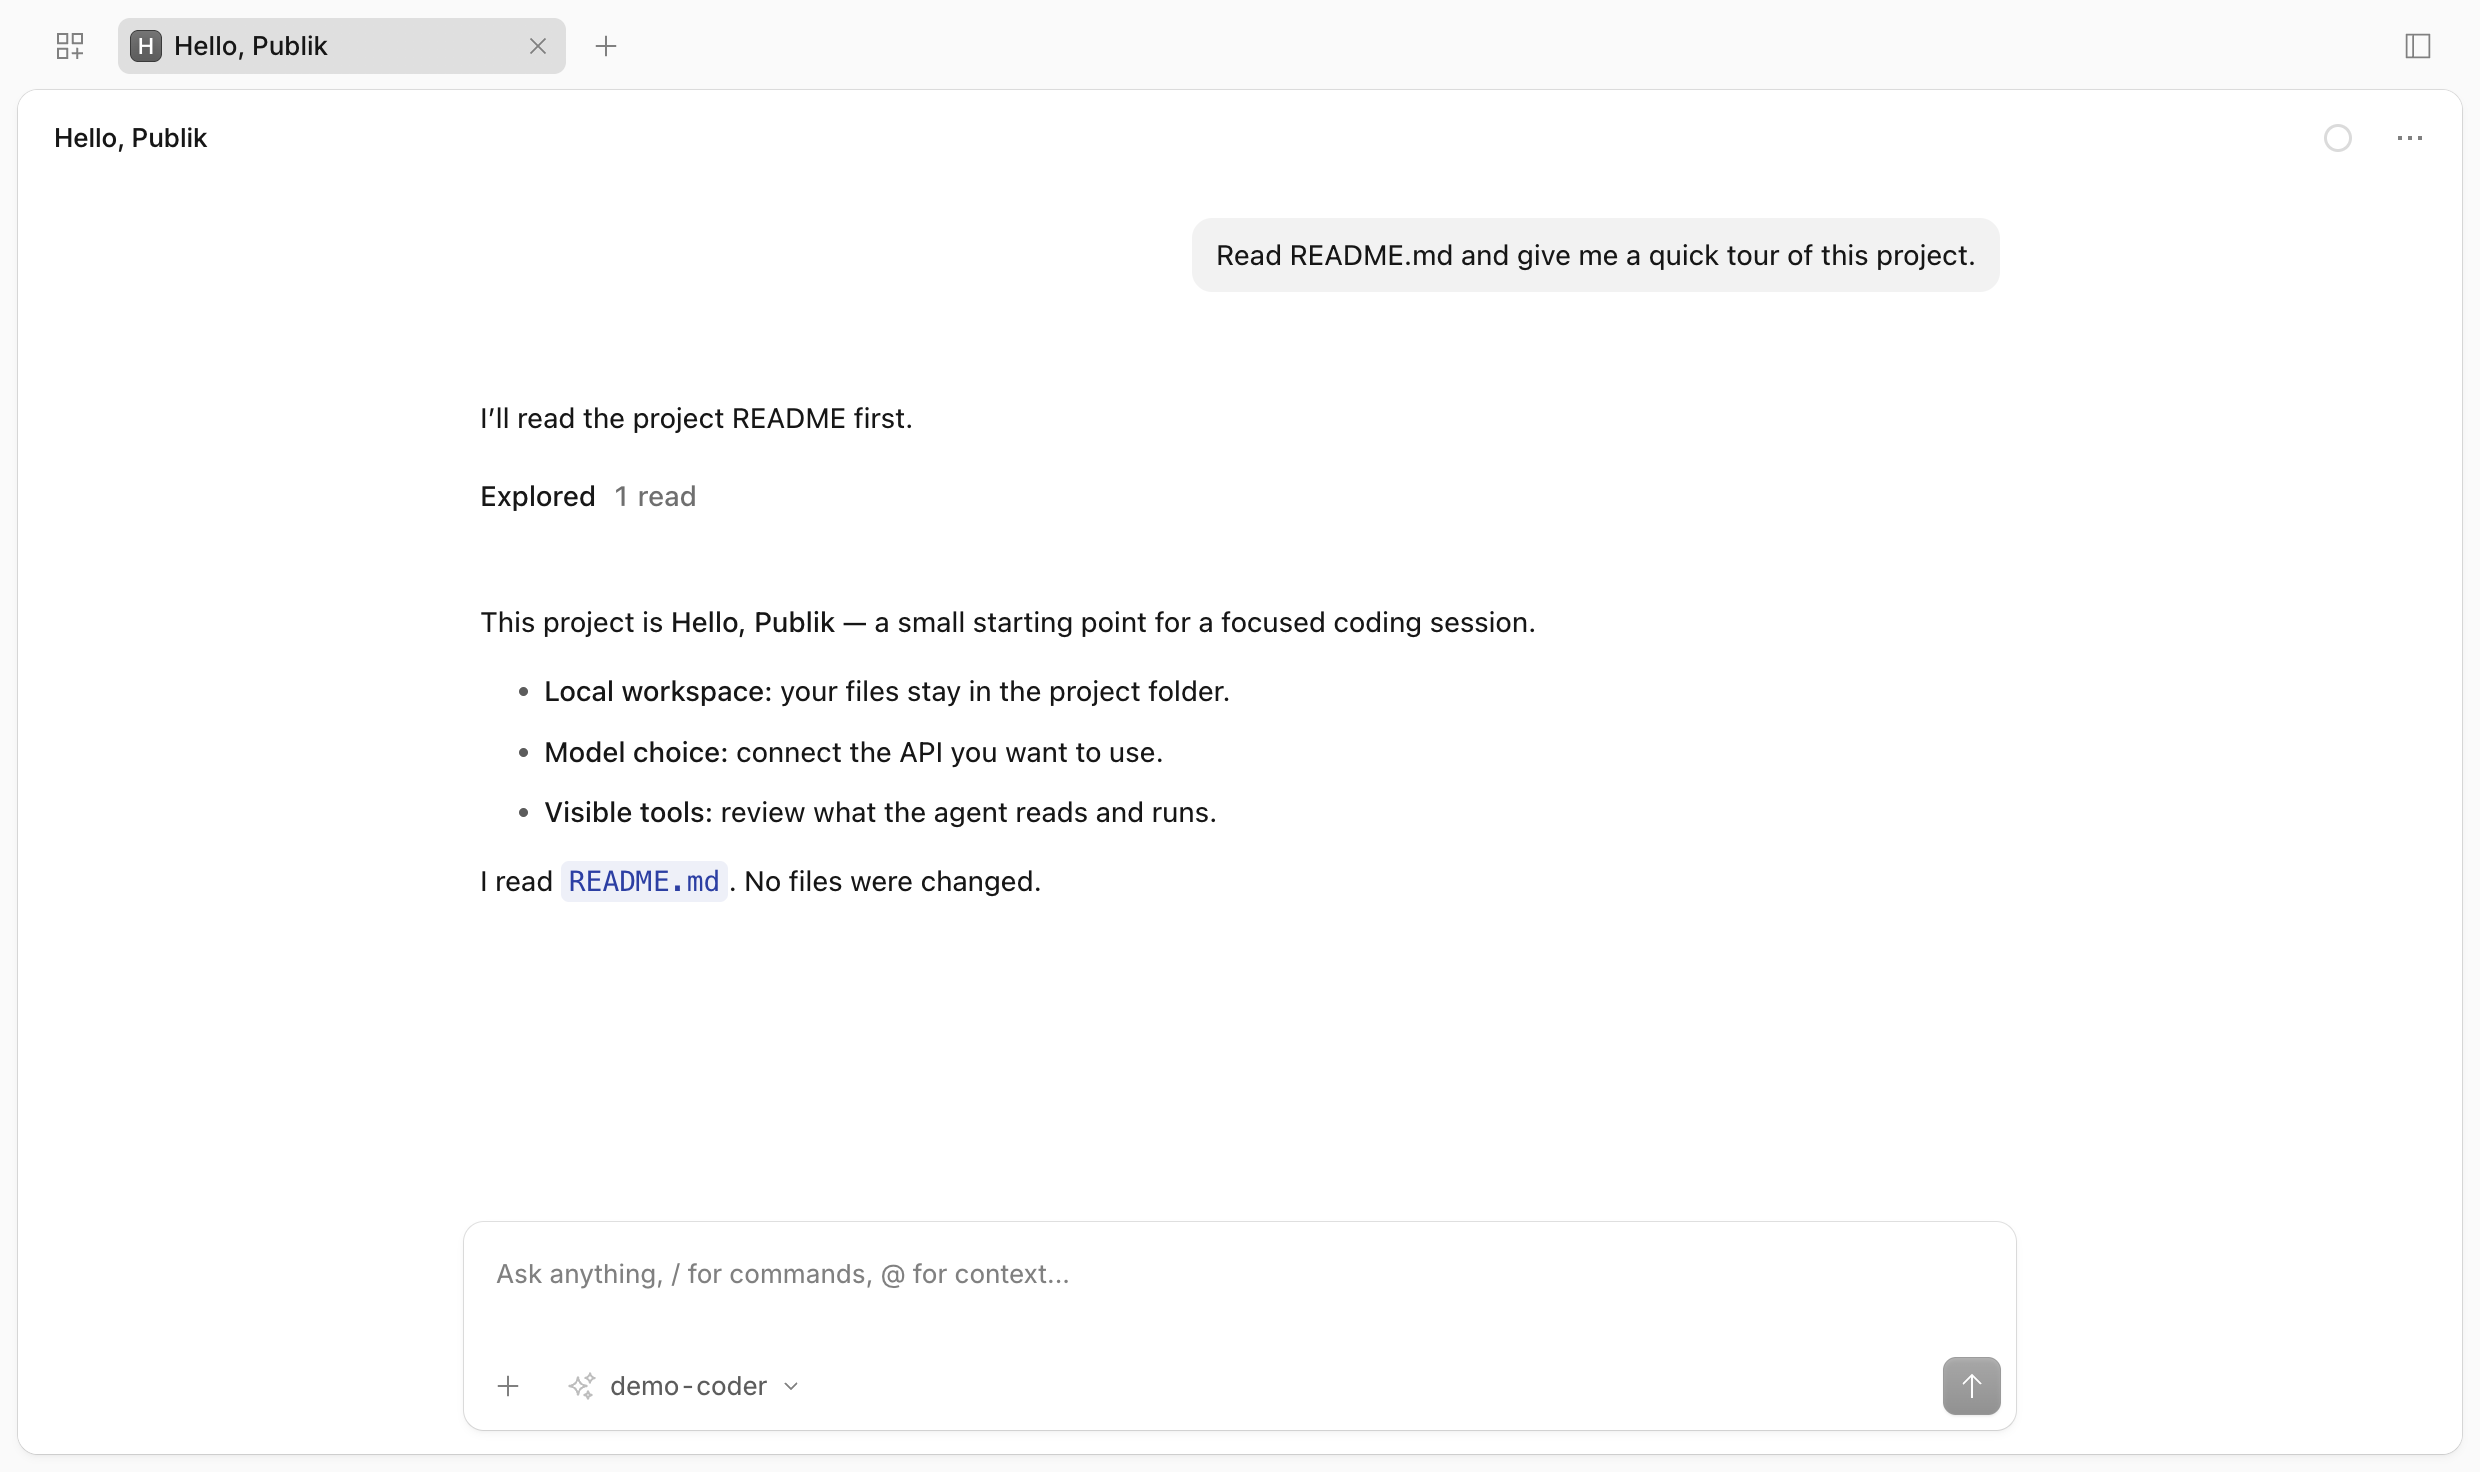
Task: Close the Hello, Publik tab
Action: tap(538, 46)
